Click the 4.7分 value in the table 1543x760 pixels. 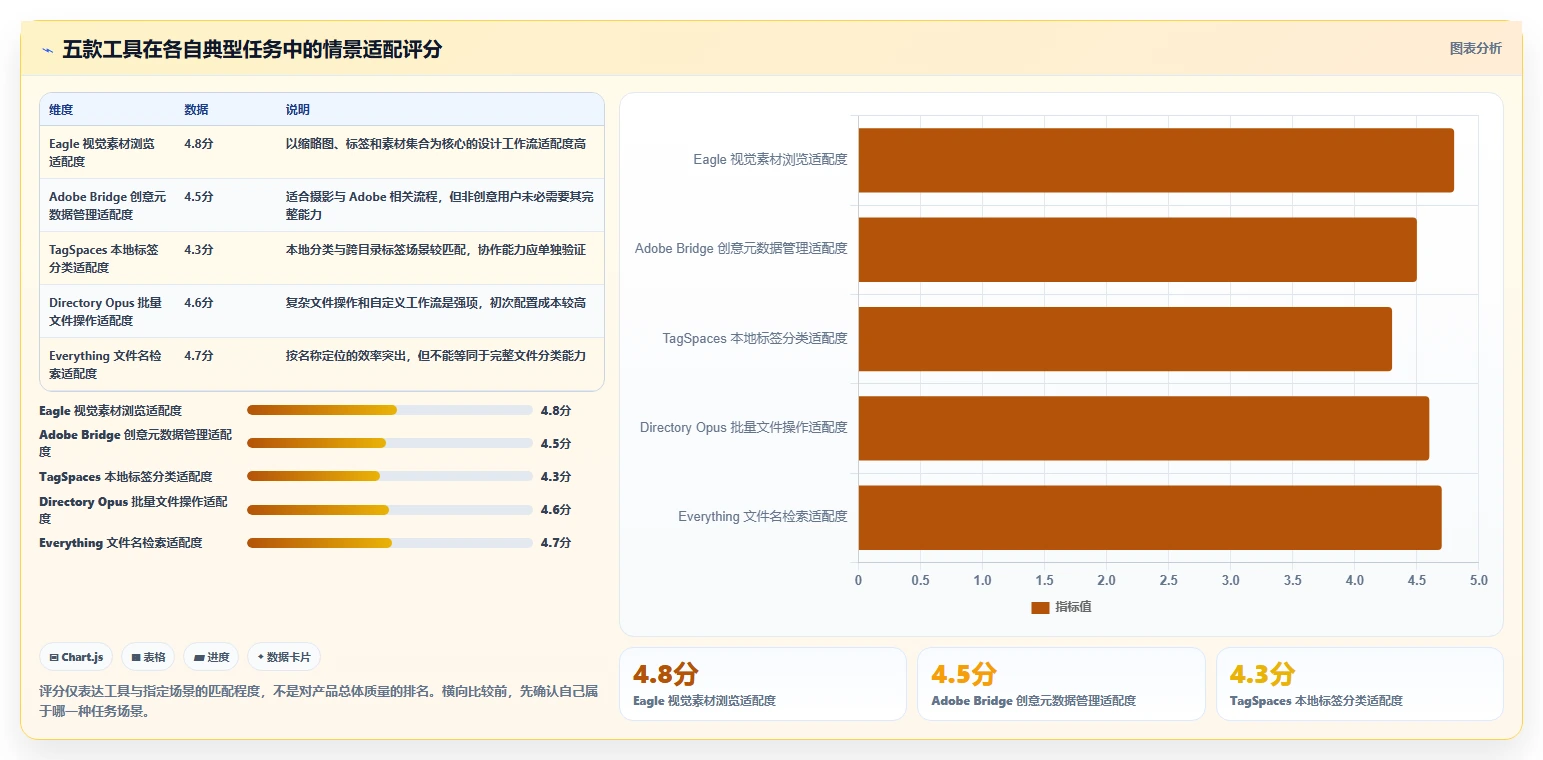click(199, 356)
